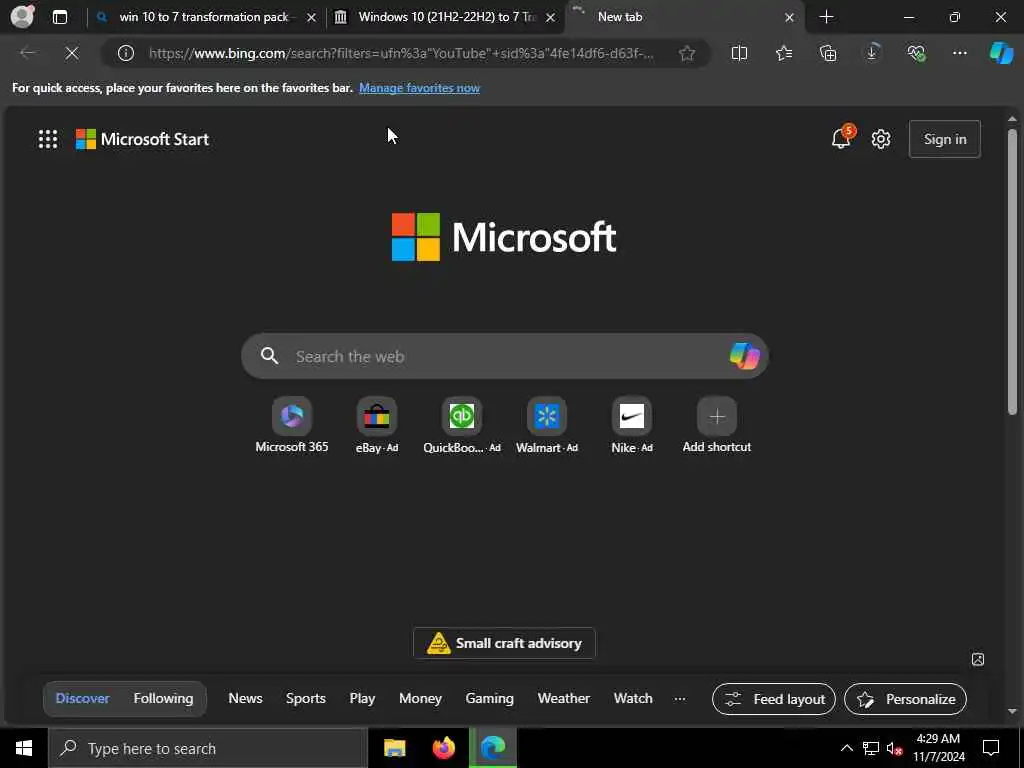Image resolution: width=1024 pixels, height=768 pixels.
Task: Close the New tab tab
Action: click(x=789, y=18)
